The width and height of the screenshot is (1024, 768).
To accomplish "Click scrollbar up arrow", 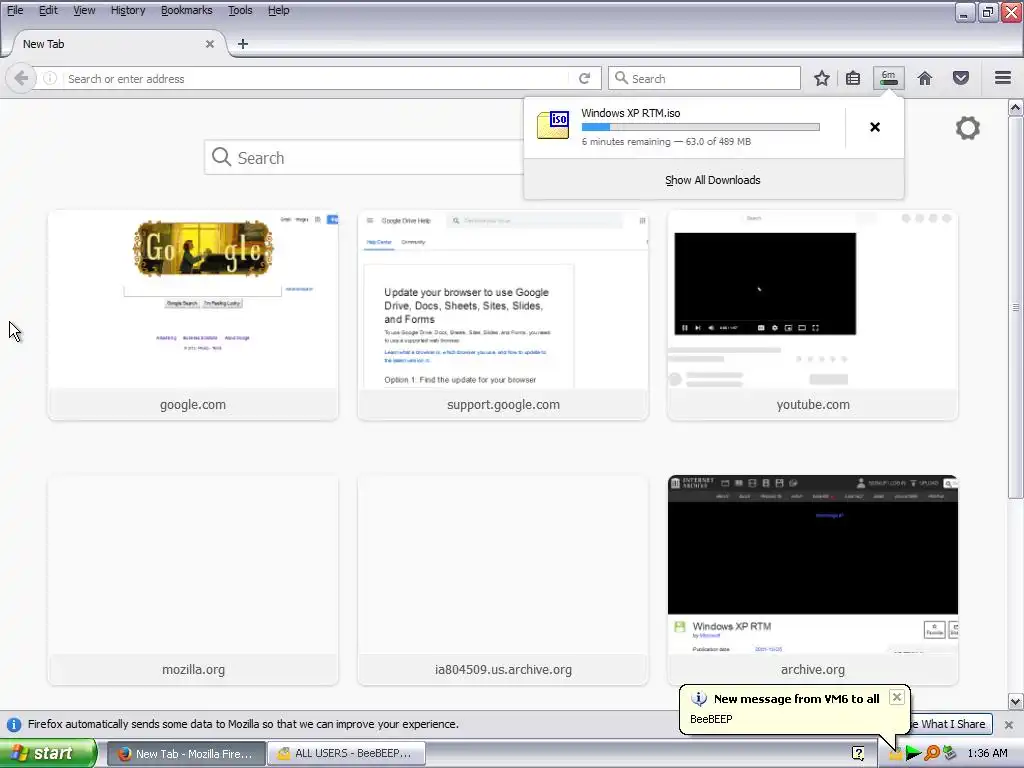I will (1016, 108).
